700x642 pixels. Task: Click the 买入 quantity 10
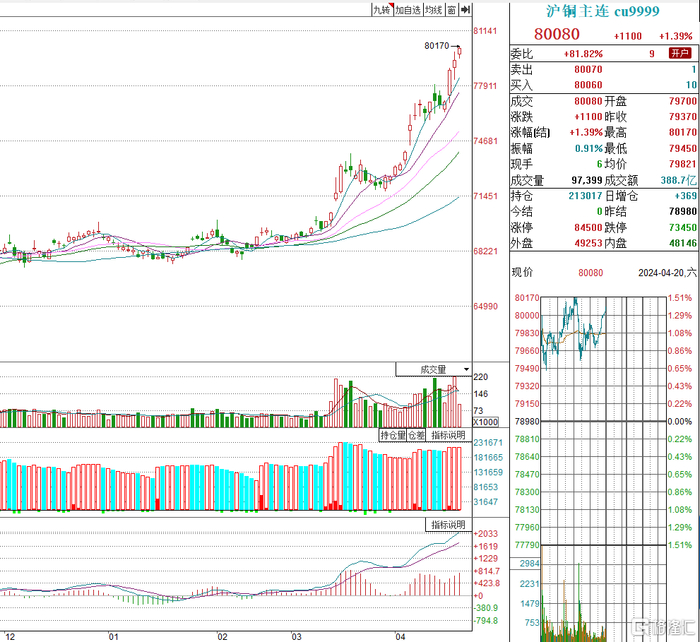[x=692, y=85]
